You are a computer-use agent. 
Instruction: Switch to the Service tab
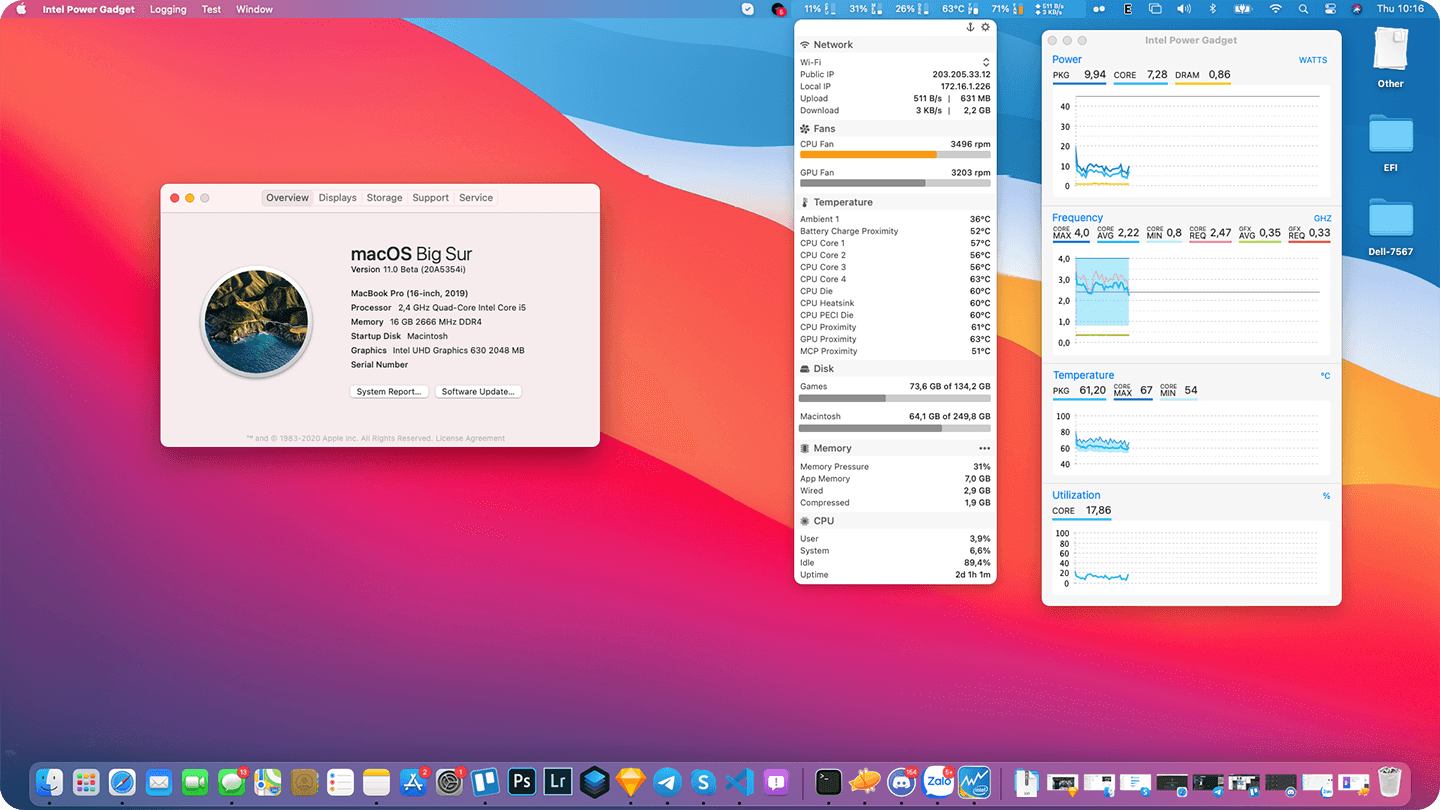coord(476,198)
